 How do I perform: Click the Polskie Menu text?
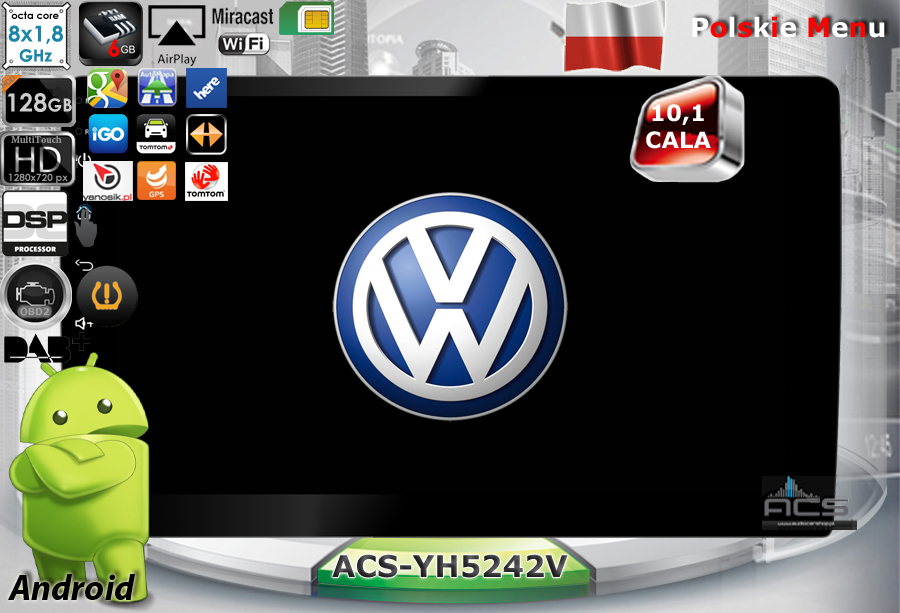[788, 28]
